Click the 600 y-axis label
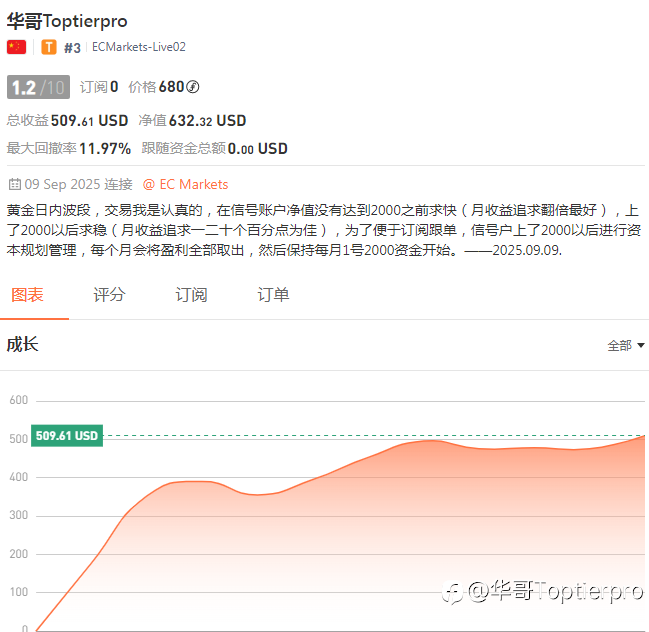This screenshot has width=649, height=632. click(19, 400)
